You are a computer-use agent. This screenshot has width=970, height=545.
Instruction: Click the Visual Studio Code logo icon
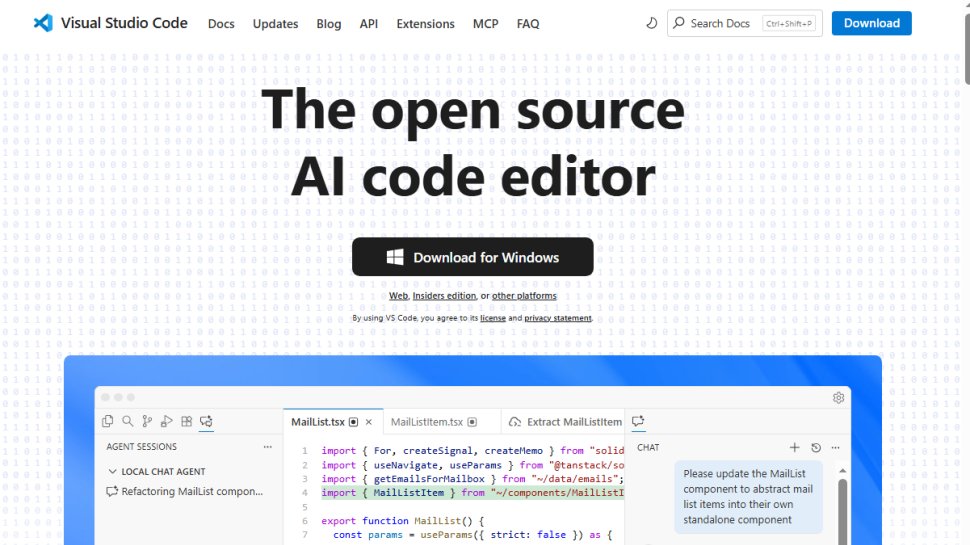[x=43, y=24]
